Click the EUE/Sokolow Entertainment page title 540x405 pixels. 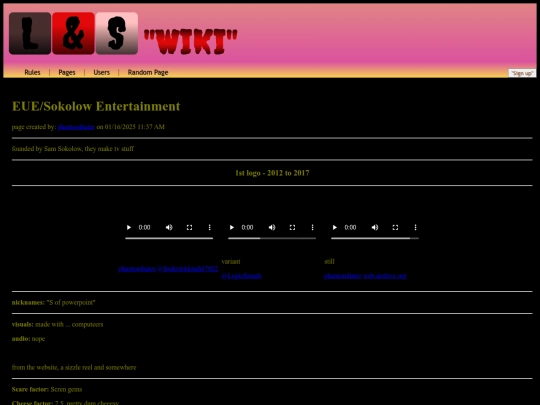tap(96, 106)
